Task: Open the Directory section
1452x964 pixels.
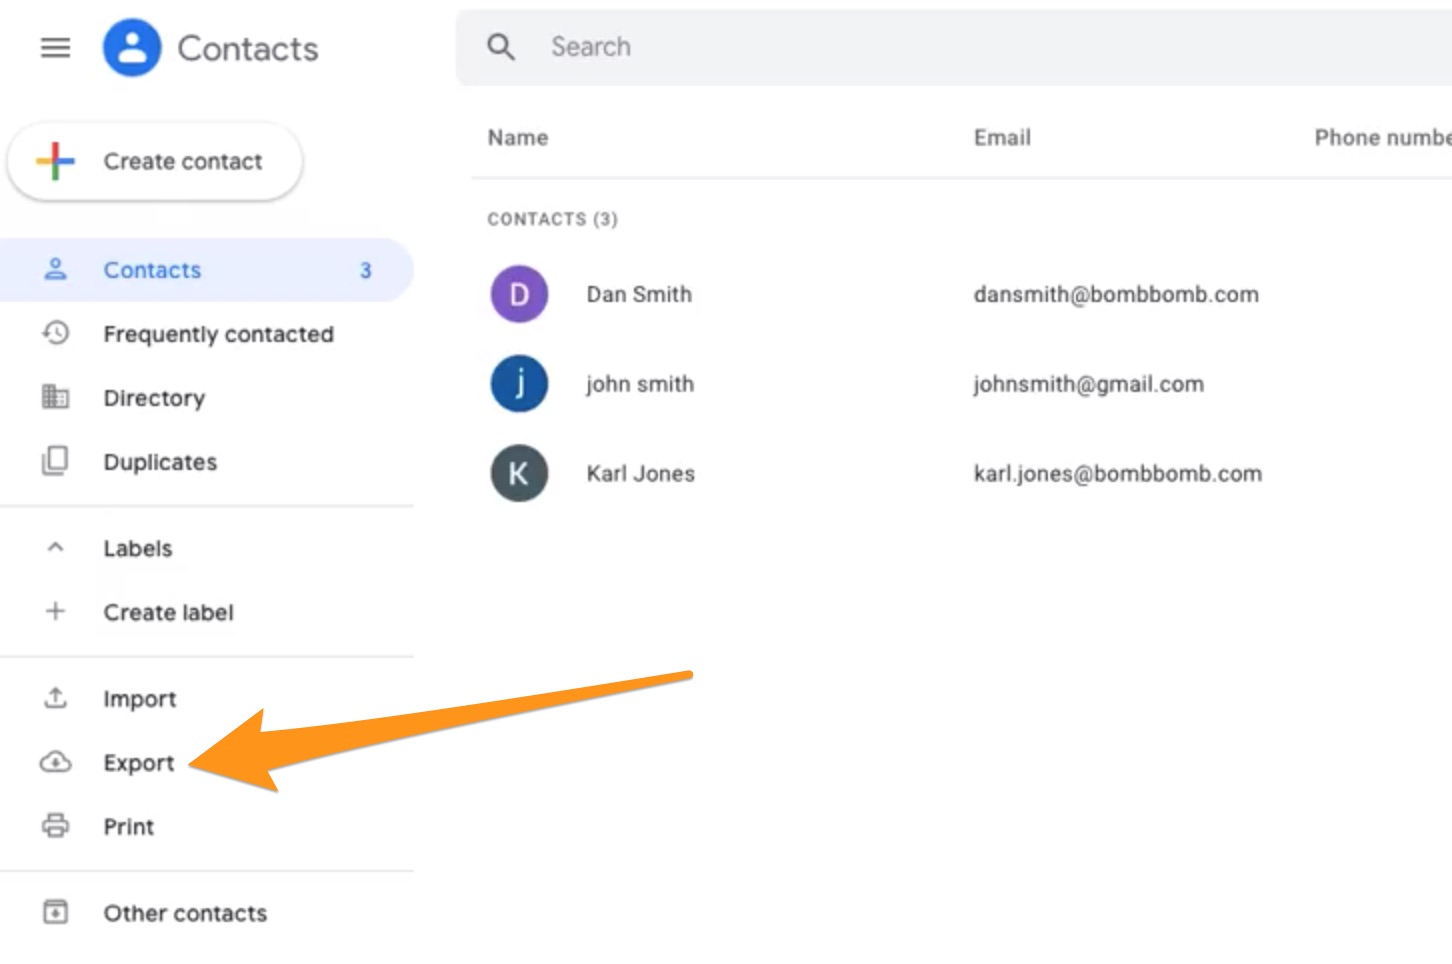Action: [205, 398]
